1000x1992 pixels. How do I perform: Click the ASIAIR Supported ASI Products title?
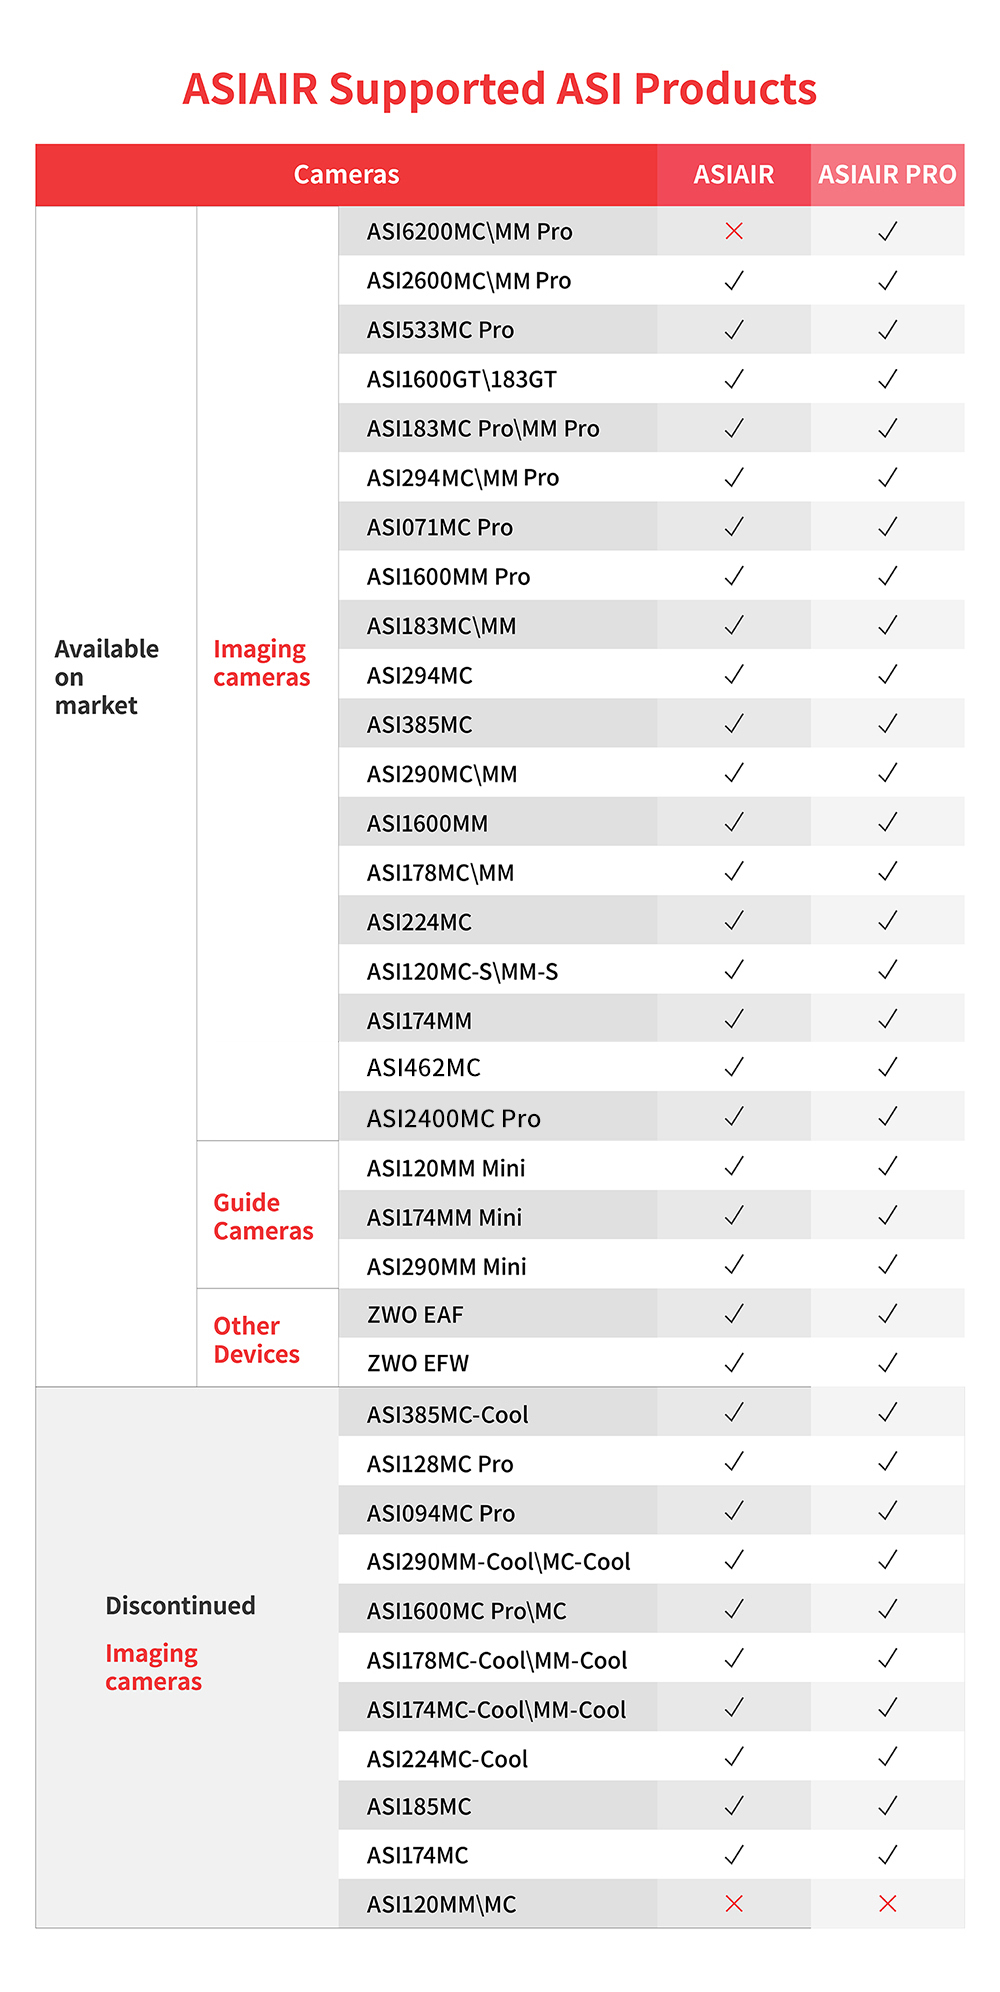(x=499, y=89)
